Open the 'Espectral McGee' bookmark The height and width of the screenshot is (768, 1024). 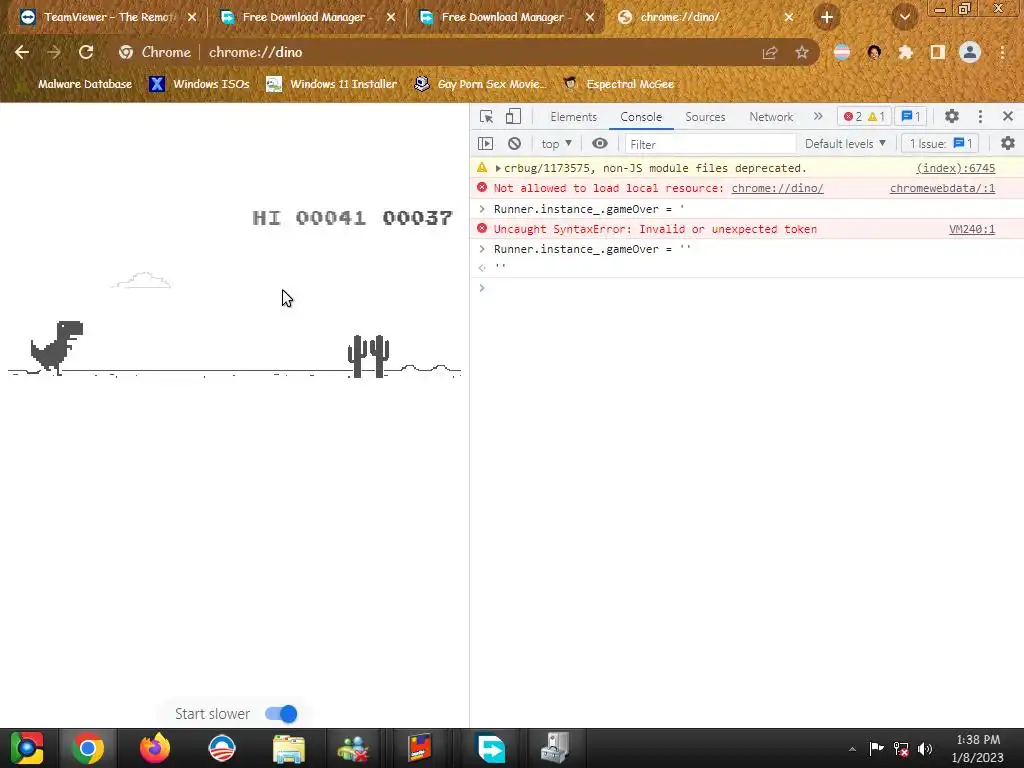618,84
